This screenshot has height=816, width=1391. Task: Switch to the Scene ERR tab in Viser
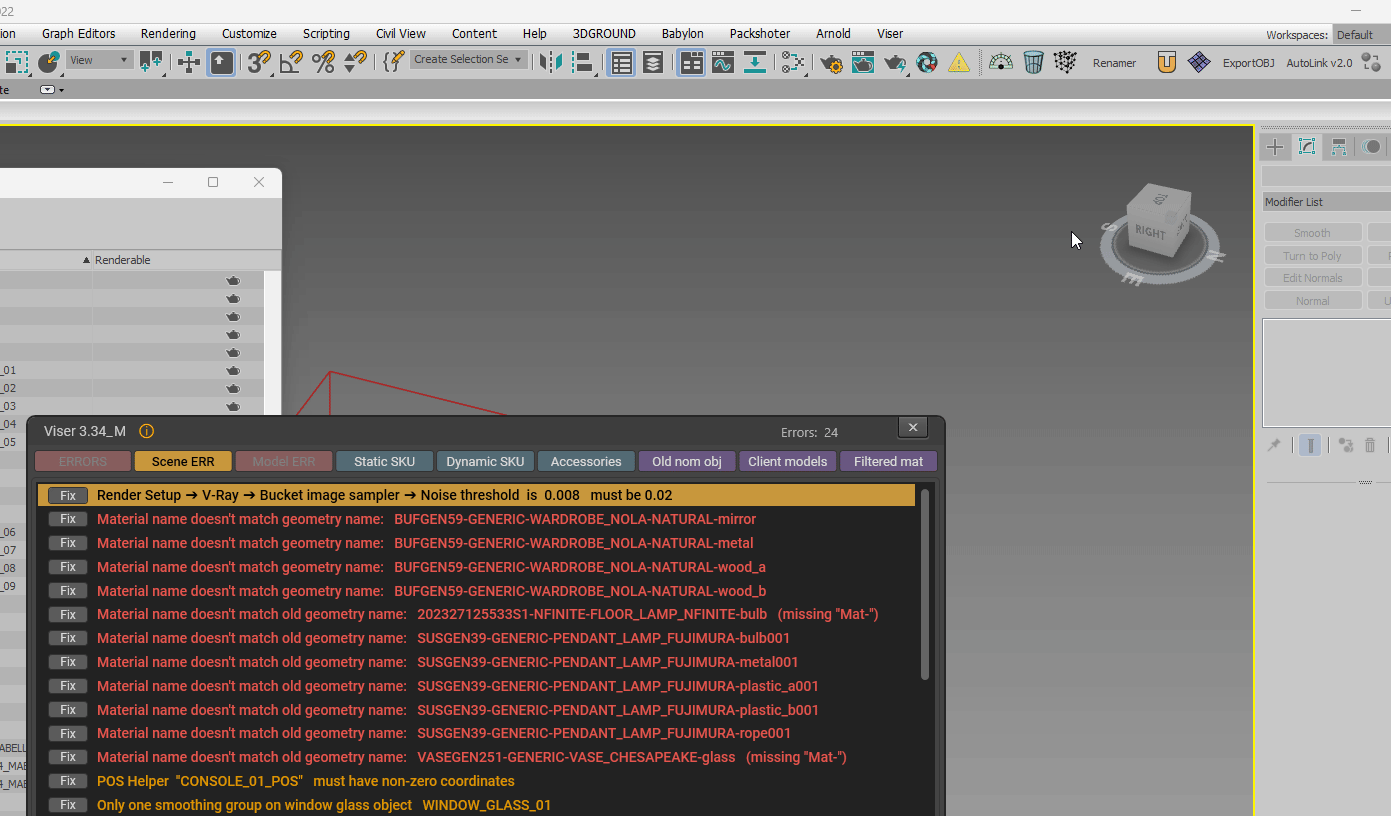(x=183, y=461)
